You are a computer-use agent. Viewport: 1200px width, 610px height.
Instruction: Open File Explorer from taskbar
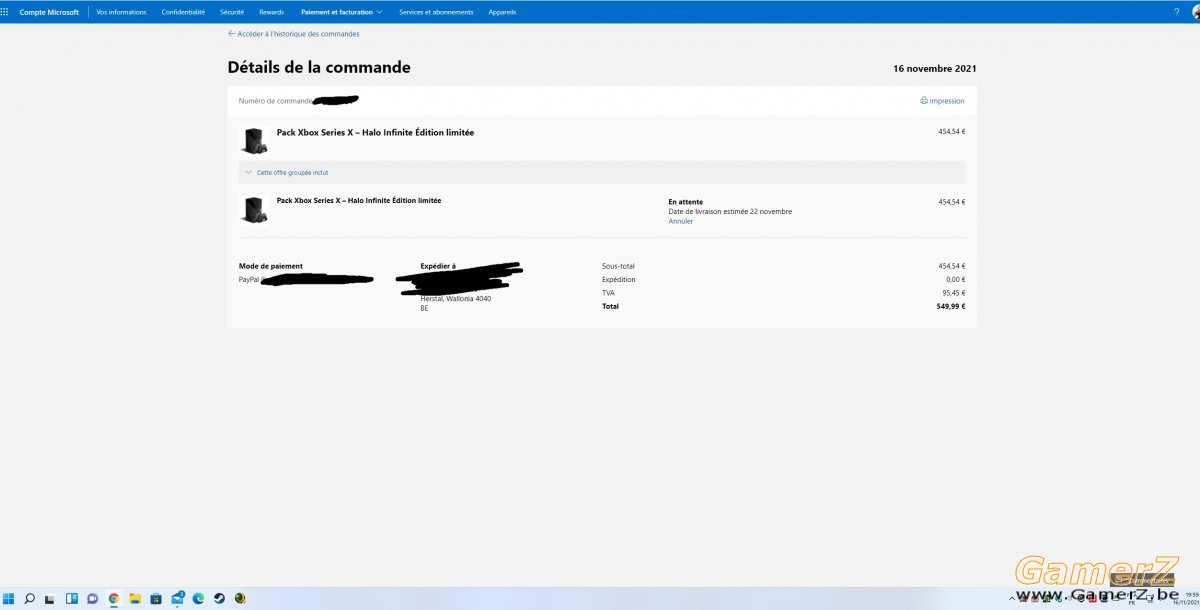point(134,599)
